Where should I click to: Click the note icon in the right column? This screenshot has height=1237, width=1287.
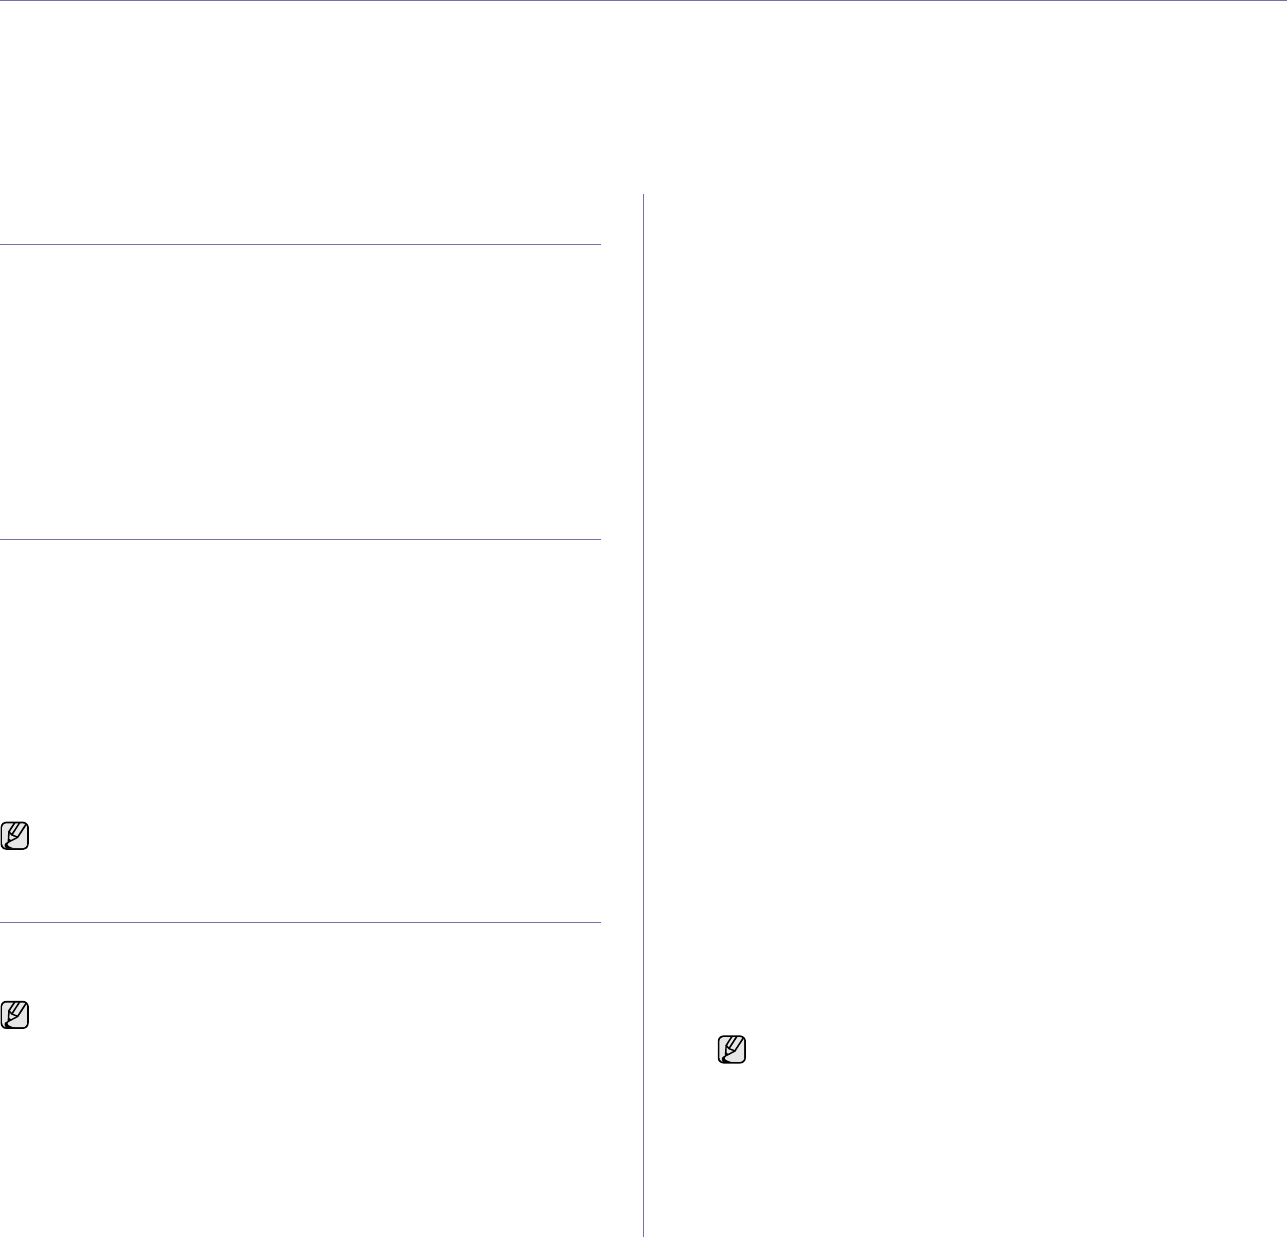732,1049
